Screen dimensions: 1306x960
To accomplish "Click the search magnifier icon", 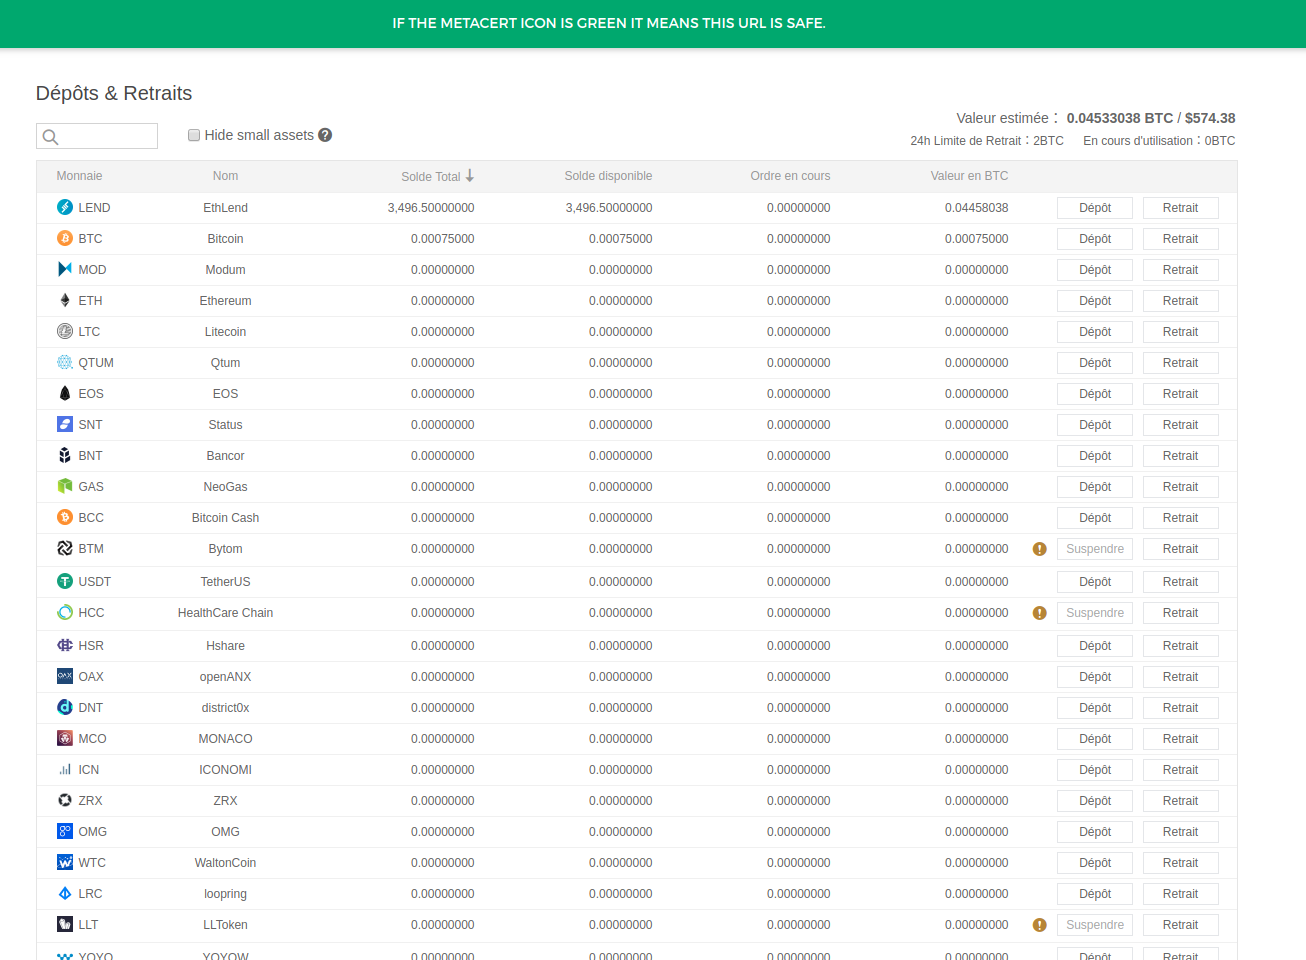I will (51, 137).
